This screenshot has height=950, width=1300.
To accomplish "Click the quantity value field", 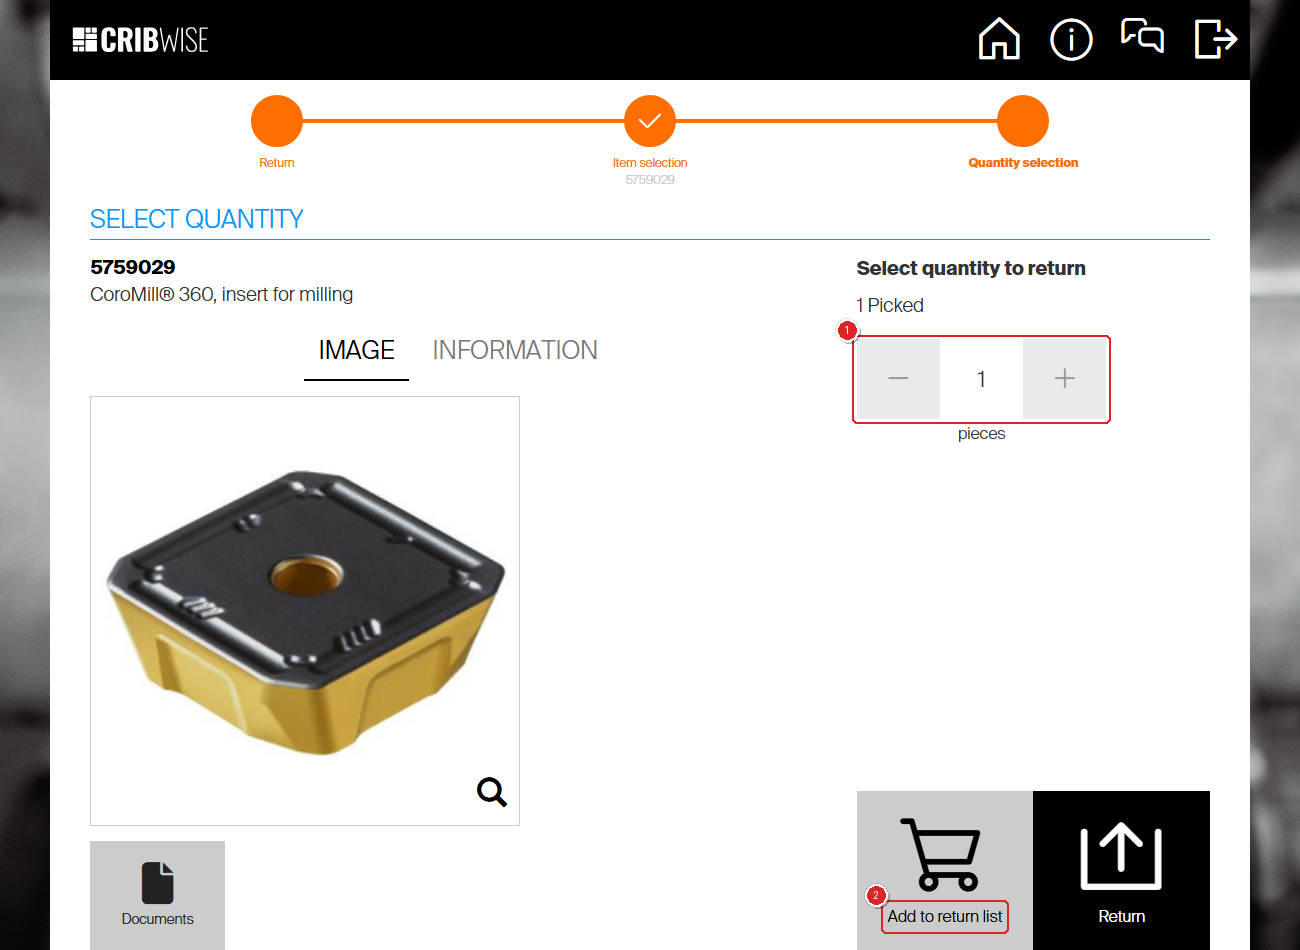I will click(x=981, y=379).
